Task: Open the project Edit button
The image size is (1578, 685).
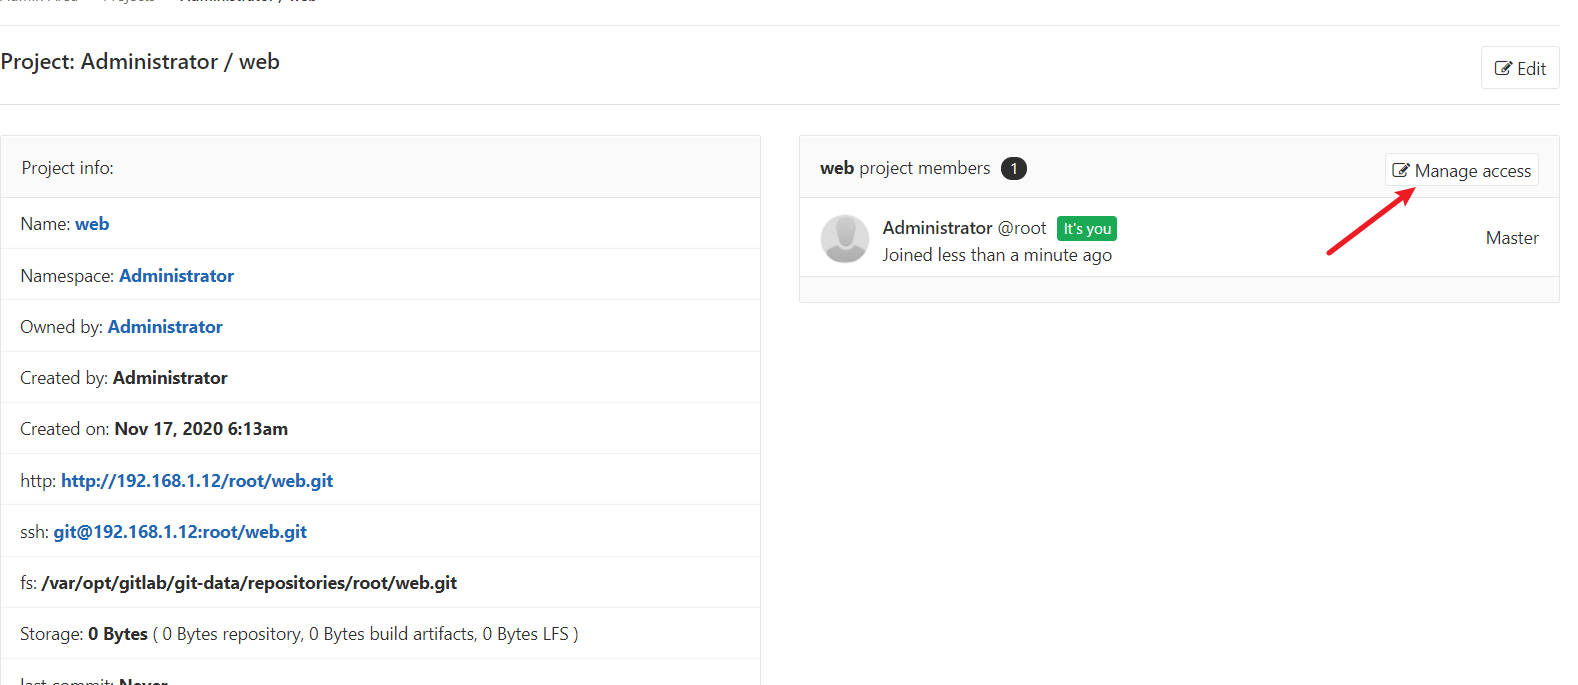Action: (x=1520, y=68)
